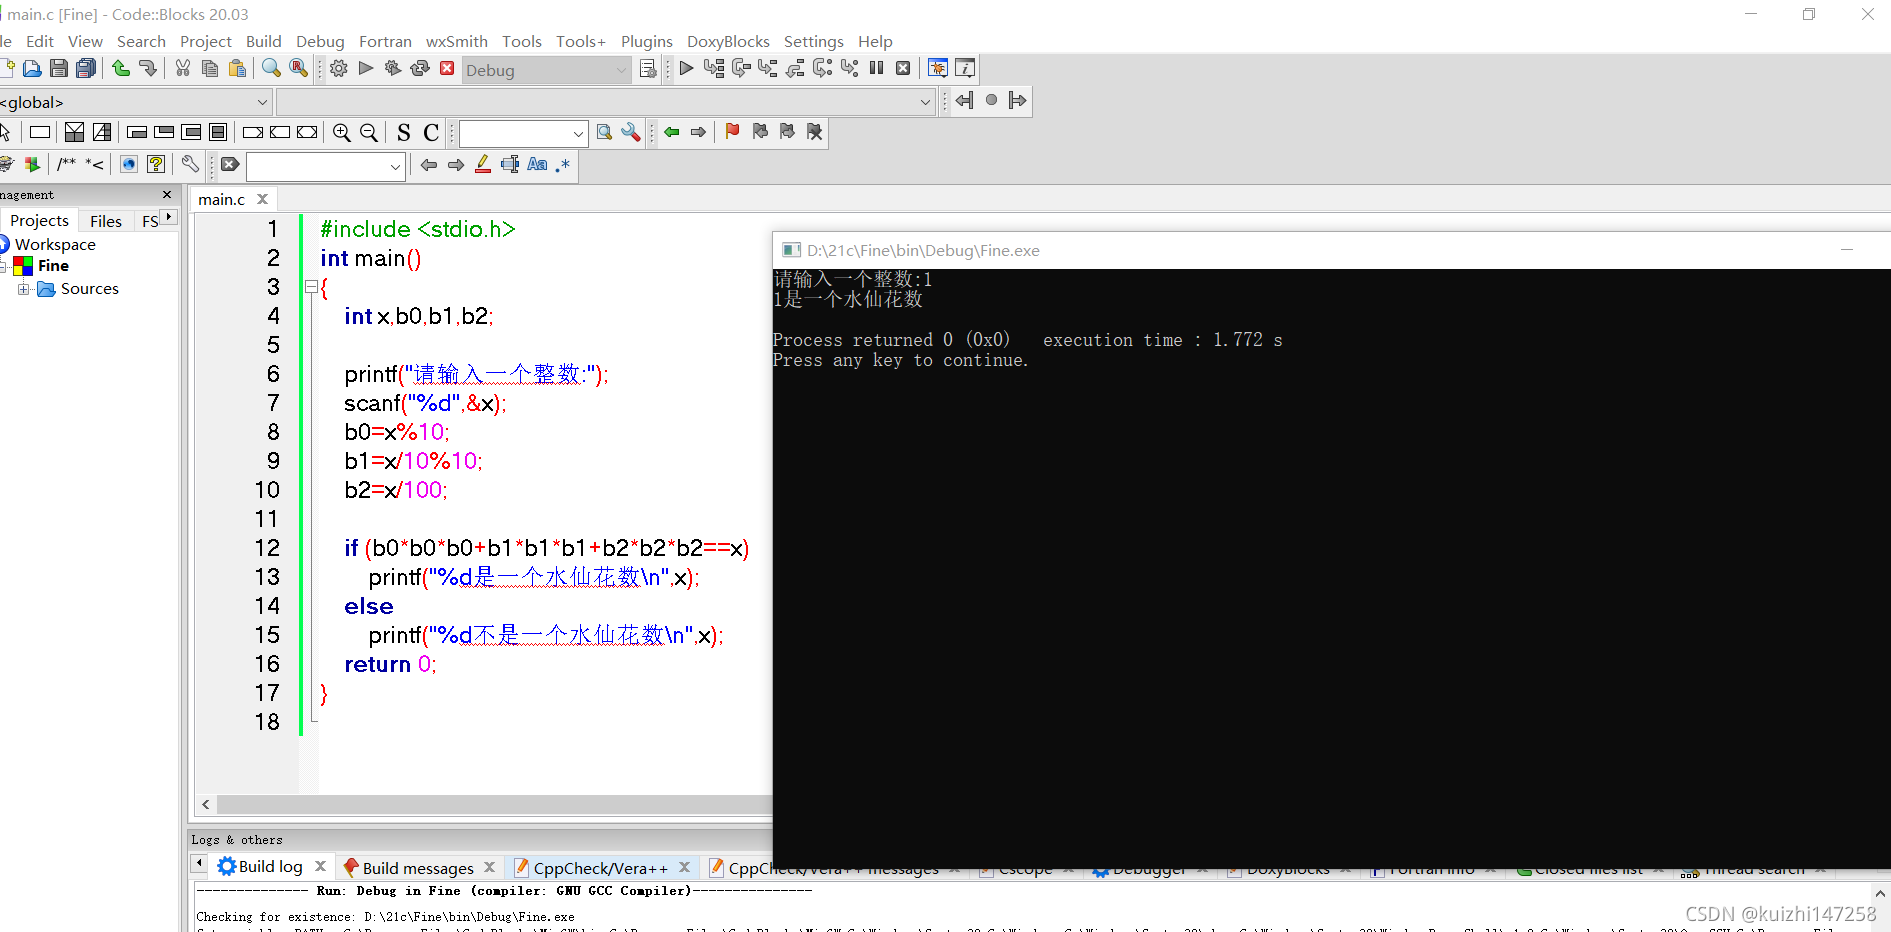Toggle the bookmark with the red flag icon
Viewport: 1891px width, 932px height.
(732, 132)
